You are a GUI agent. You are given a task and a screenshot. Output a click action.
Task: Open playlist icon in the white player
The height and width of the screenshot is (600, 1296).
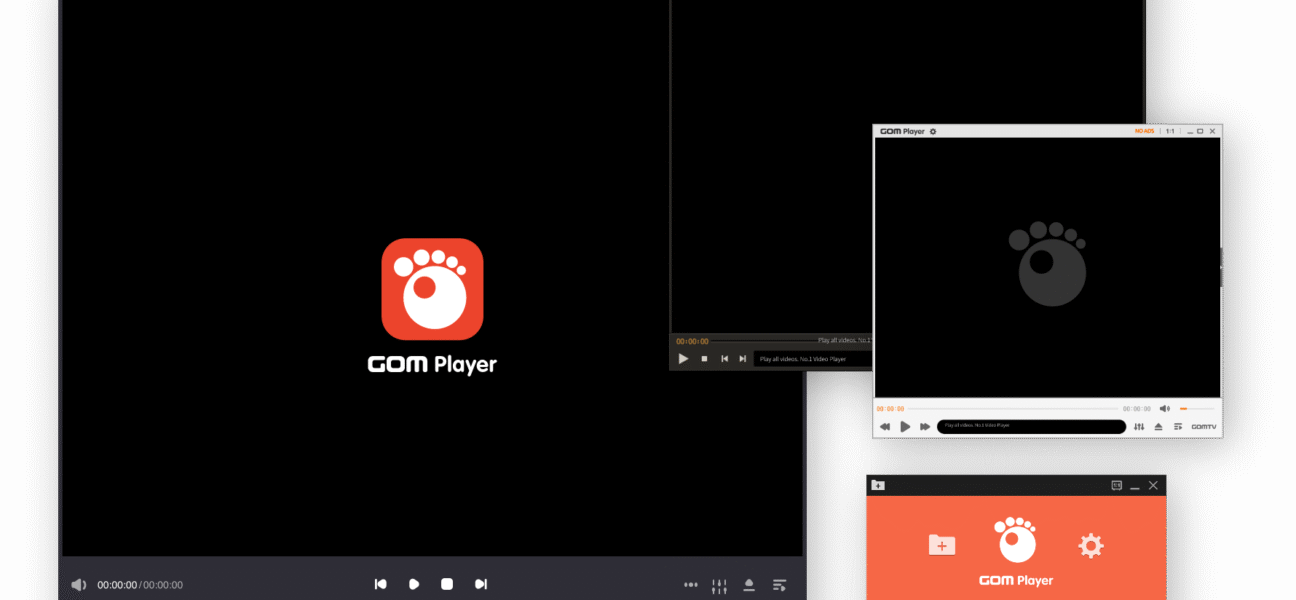click(x=1178, y=427)
